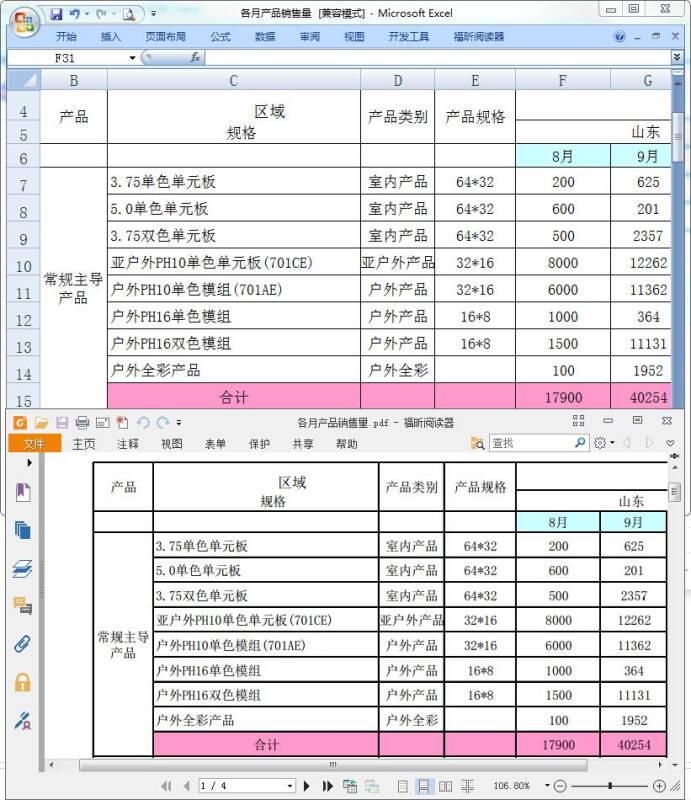Select continuous facing view layout
This screenshot has width=691, height=800.
pyautogui.click(x=467, y=786)
